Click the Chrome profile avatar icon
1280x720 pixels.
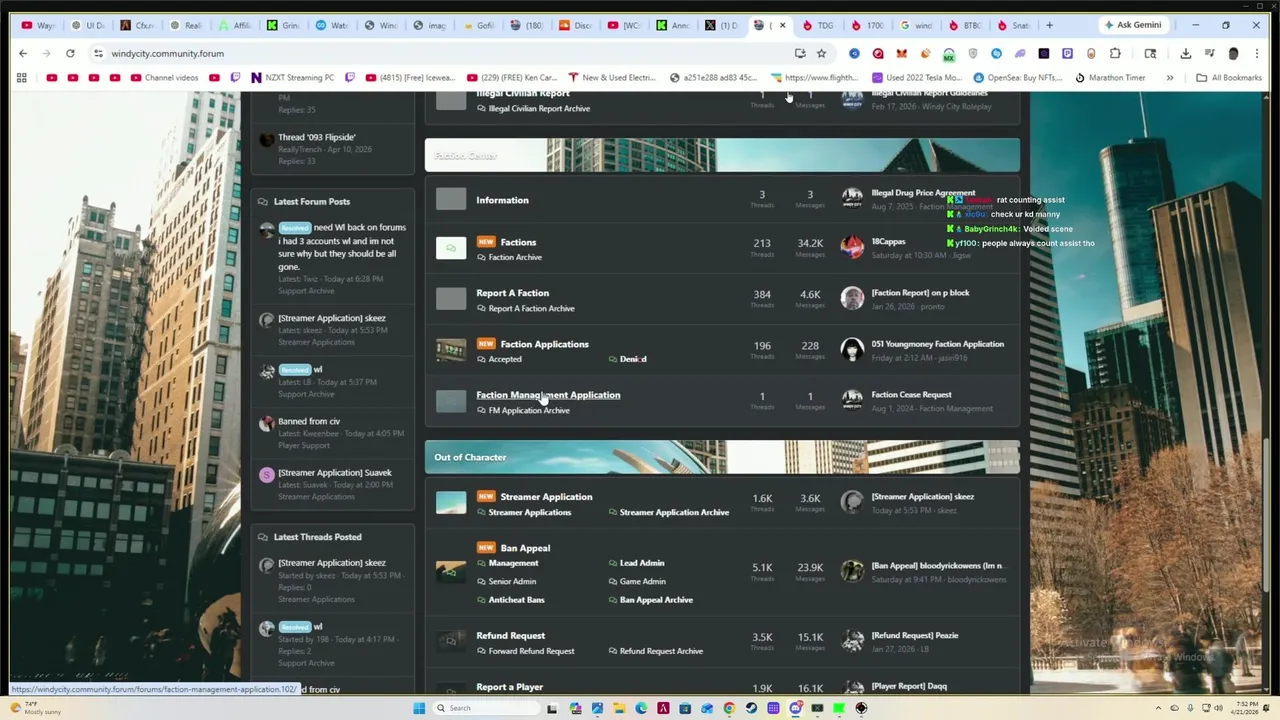pos(1233,53)
